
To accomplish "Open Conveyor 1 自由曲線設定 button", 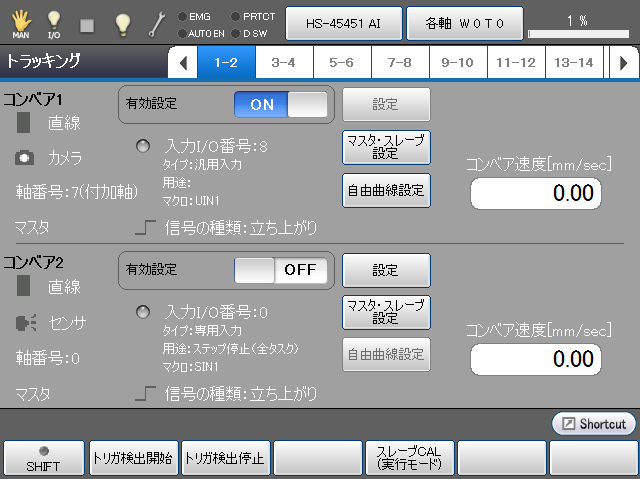I will 386,190.
